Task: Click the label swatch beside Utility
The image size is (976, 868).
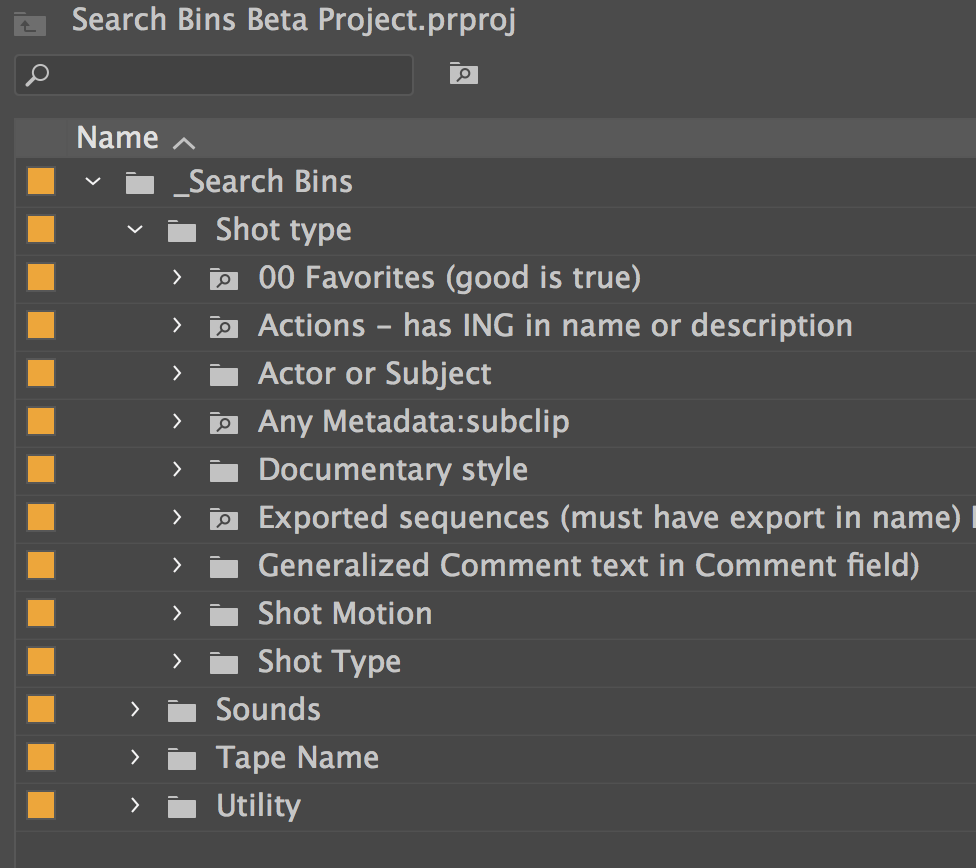Action: pyautogui.click(x=41, y=804)
